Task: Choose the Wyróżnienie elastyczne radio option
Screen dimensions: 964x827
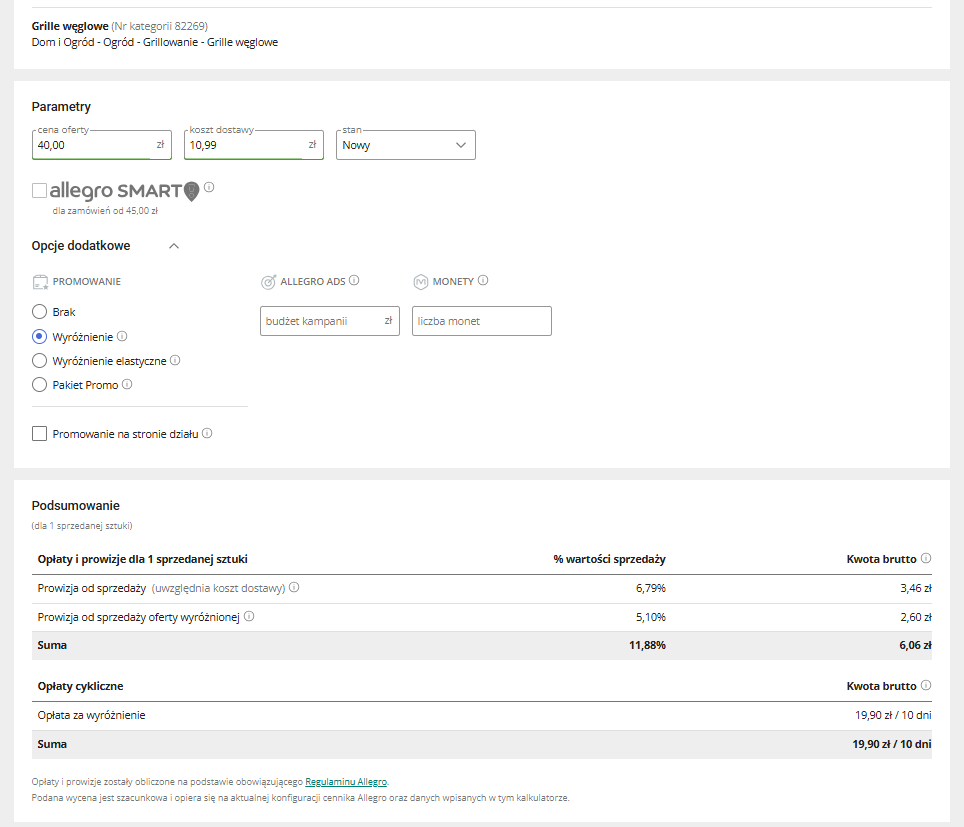Action: click(x=39, y=360)
